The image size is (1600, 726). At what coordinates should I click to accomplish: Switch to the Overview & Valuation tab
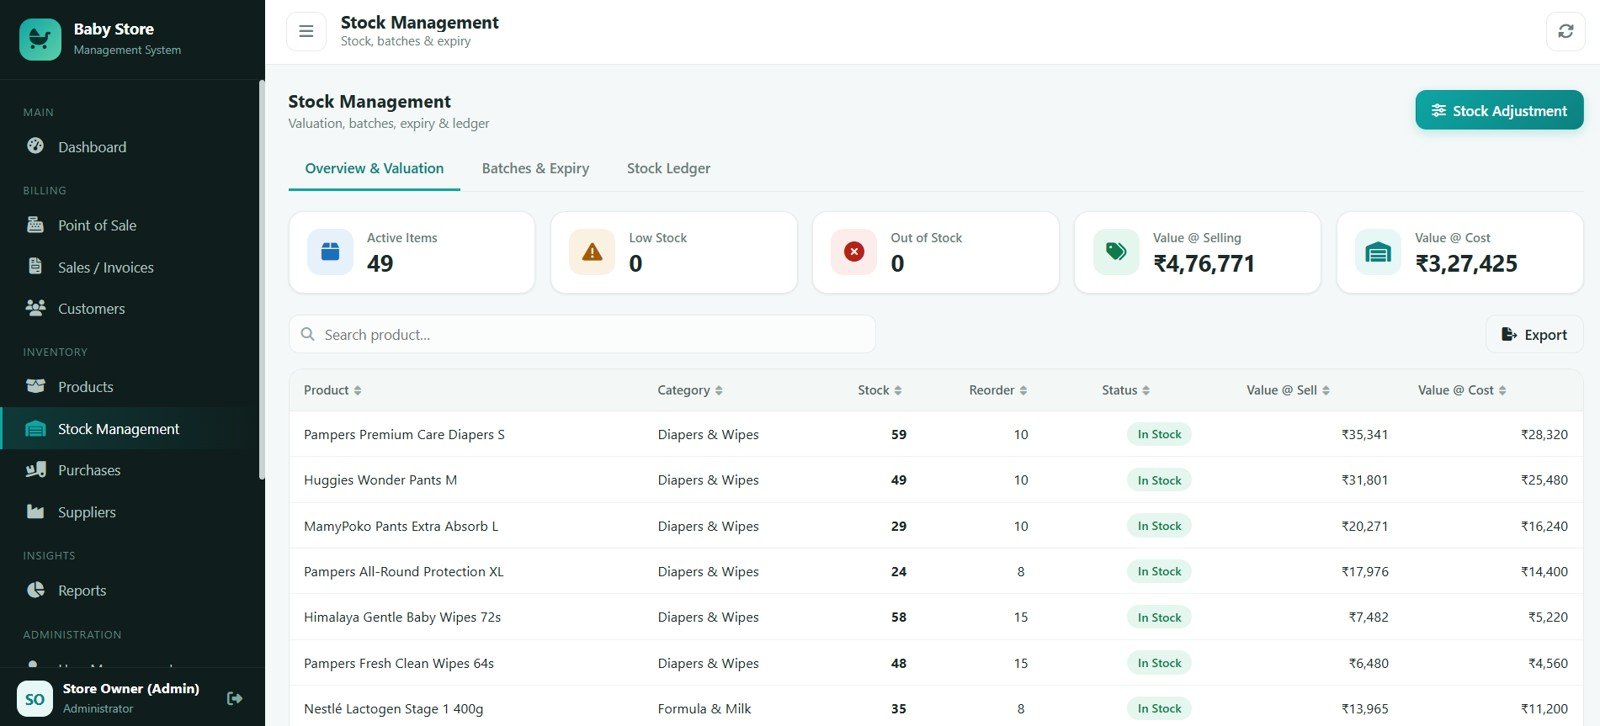[374, 168]
